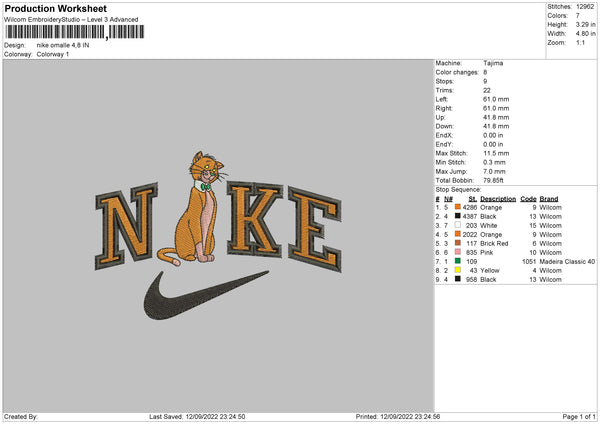Click the 'Stop Sequence:' heading
The width and height of the screenshot is (600, 424).
[458, 189]
